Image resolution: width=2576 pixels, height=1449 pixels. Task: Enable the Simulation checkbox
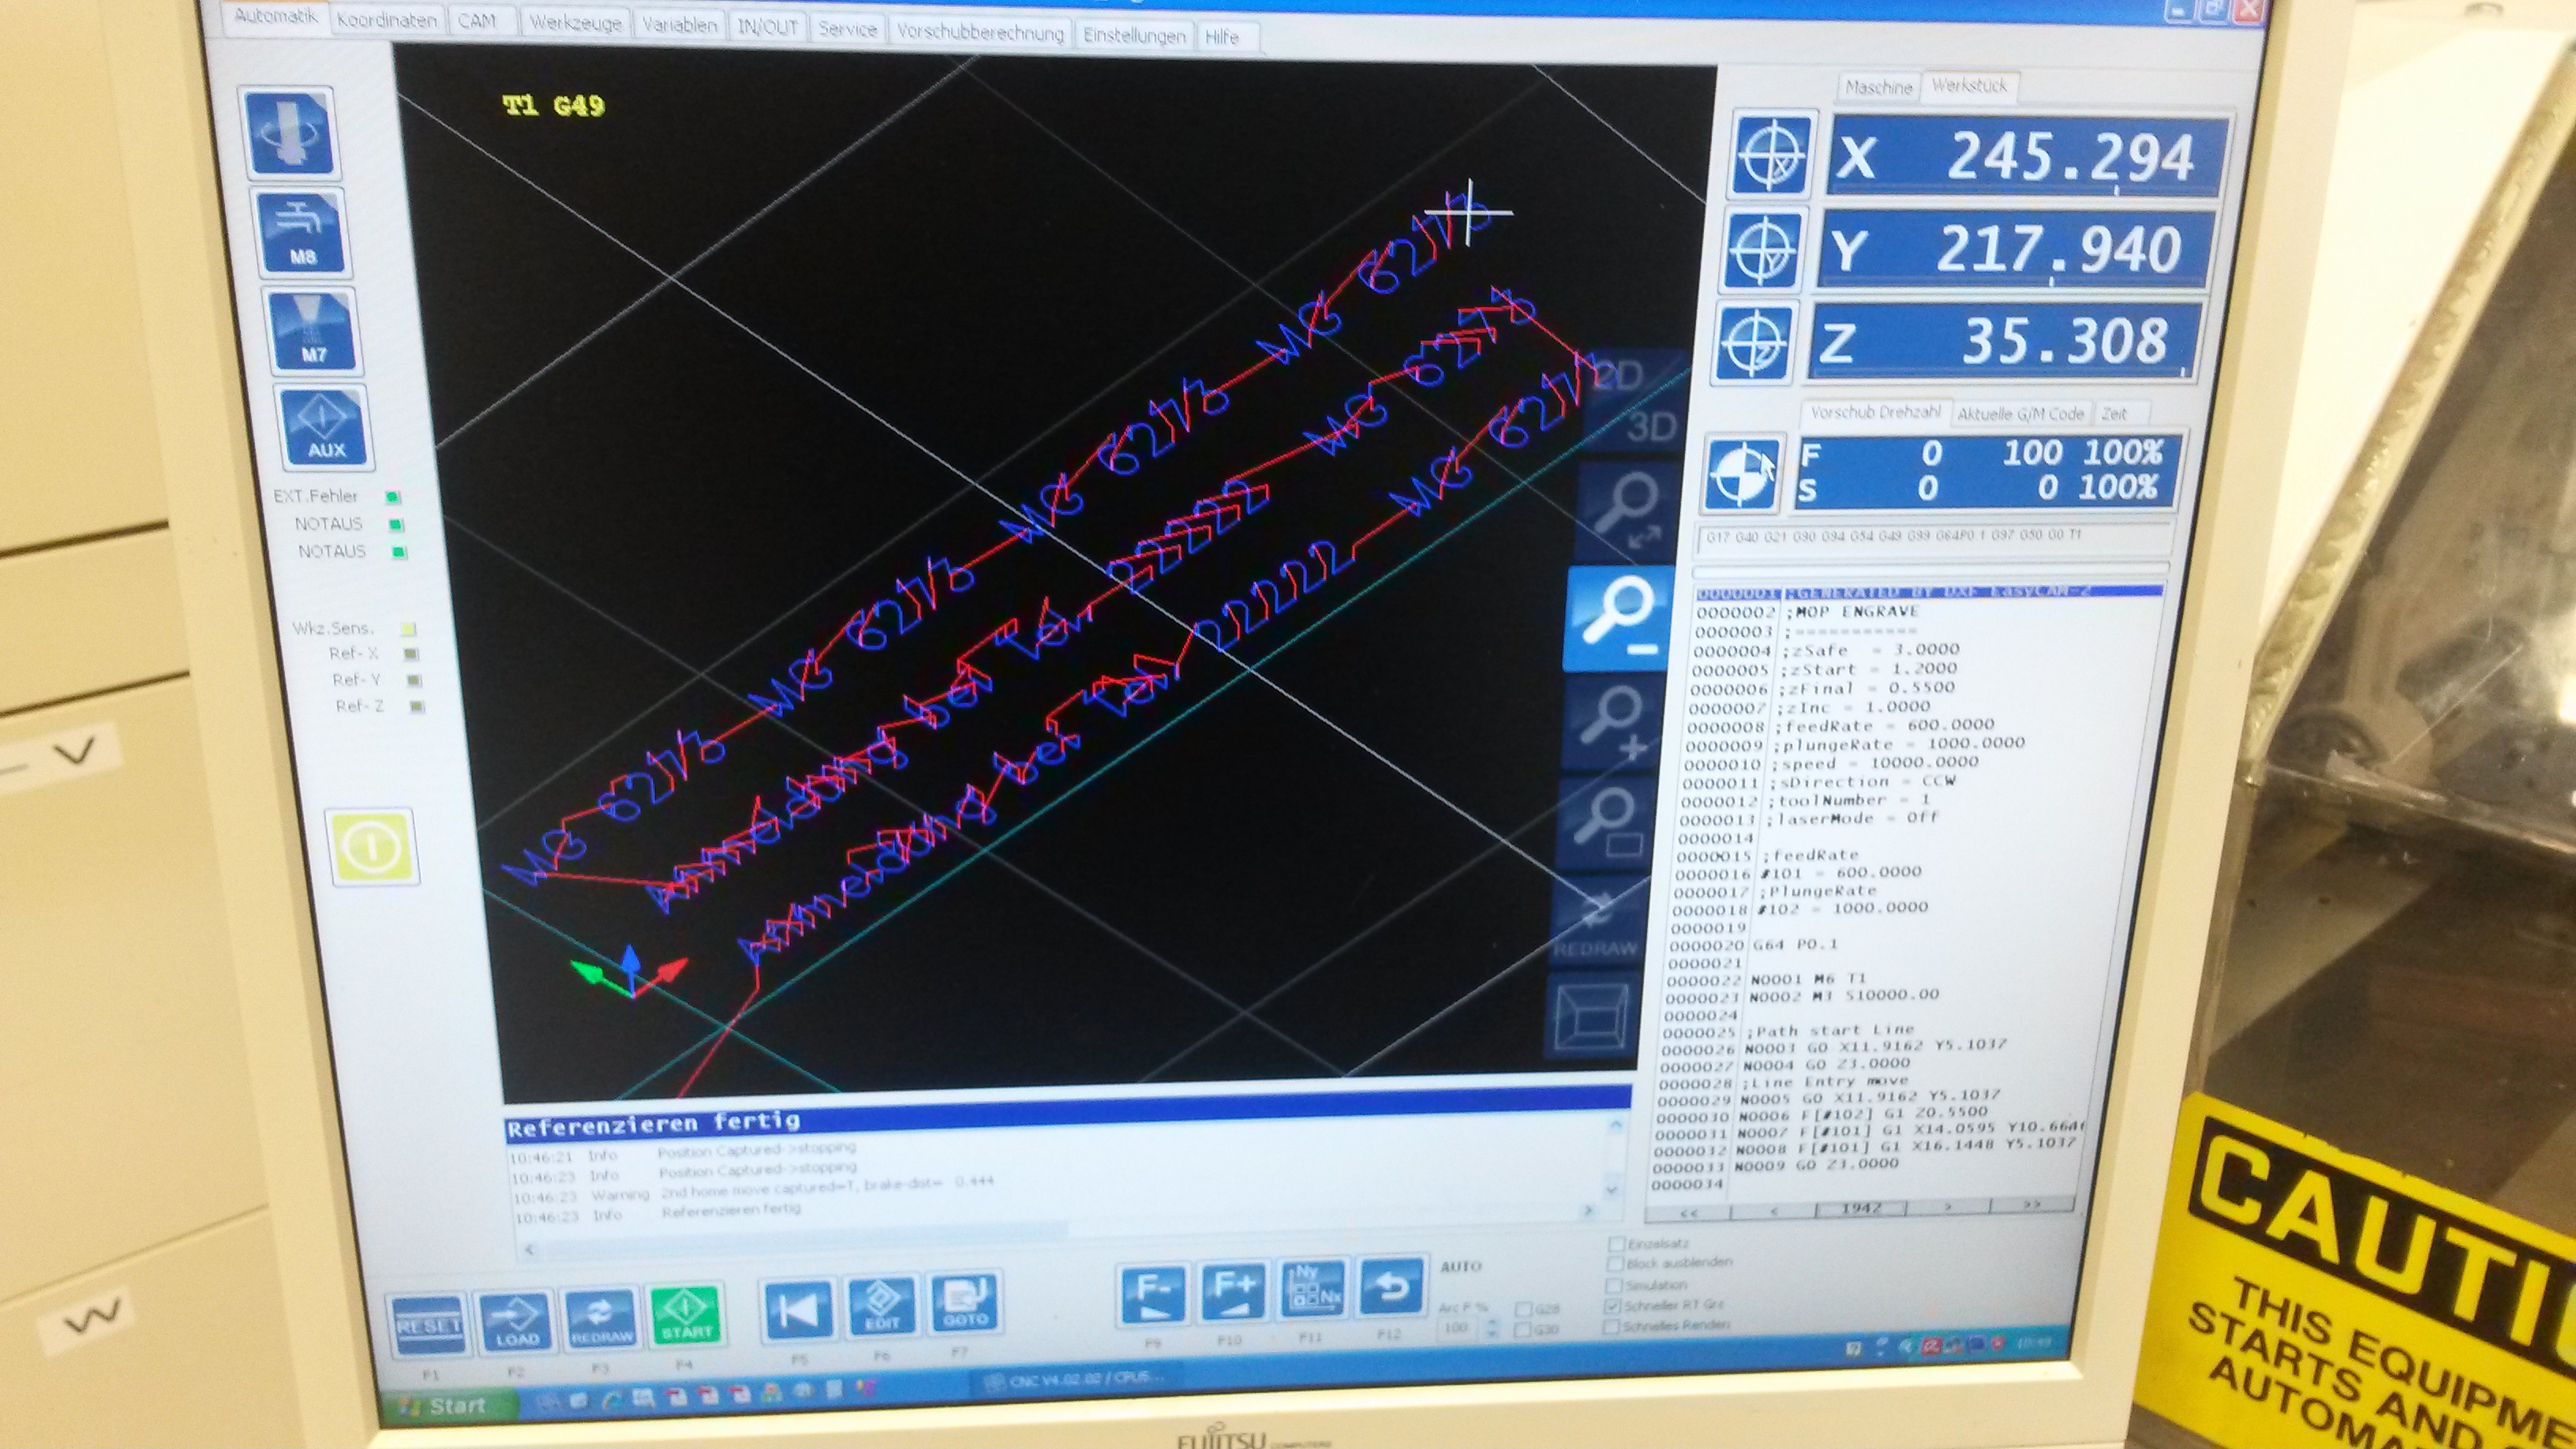pos(1612,1286)
